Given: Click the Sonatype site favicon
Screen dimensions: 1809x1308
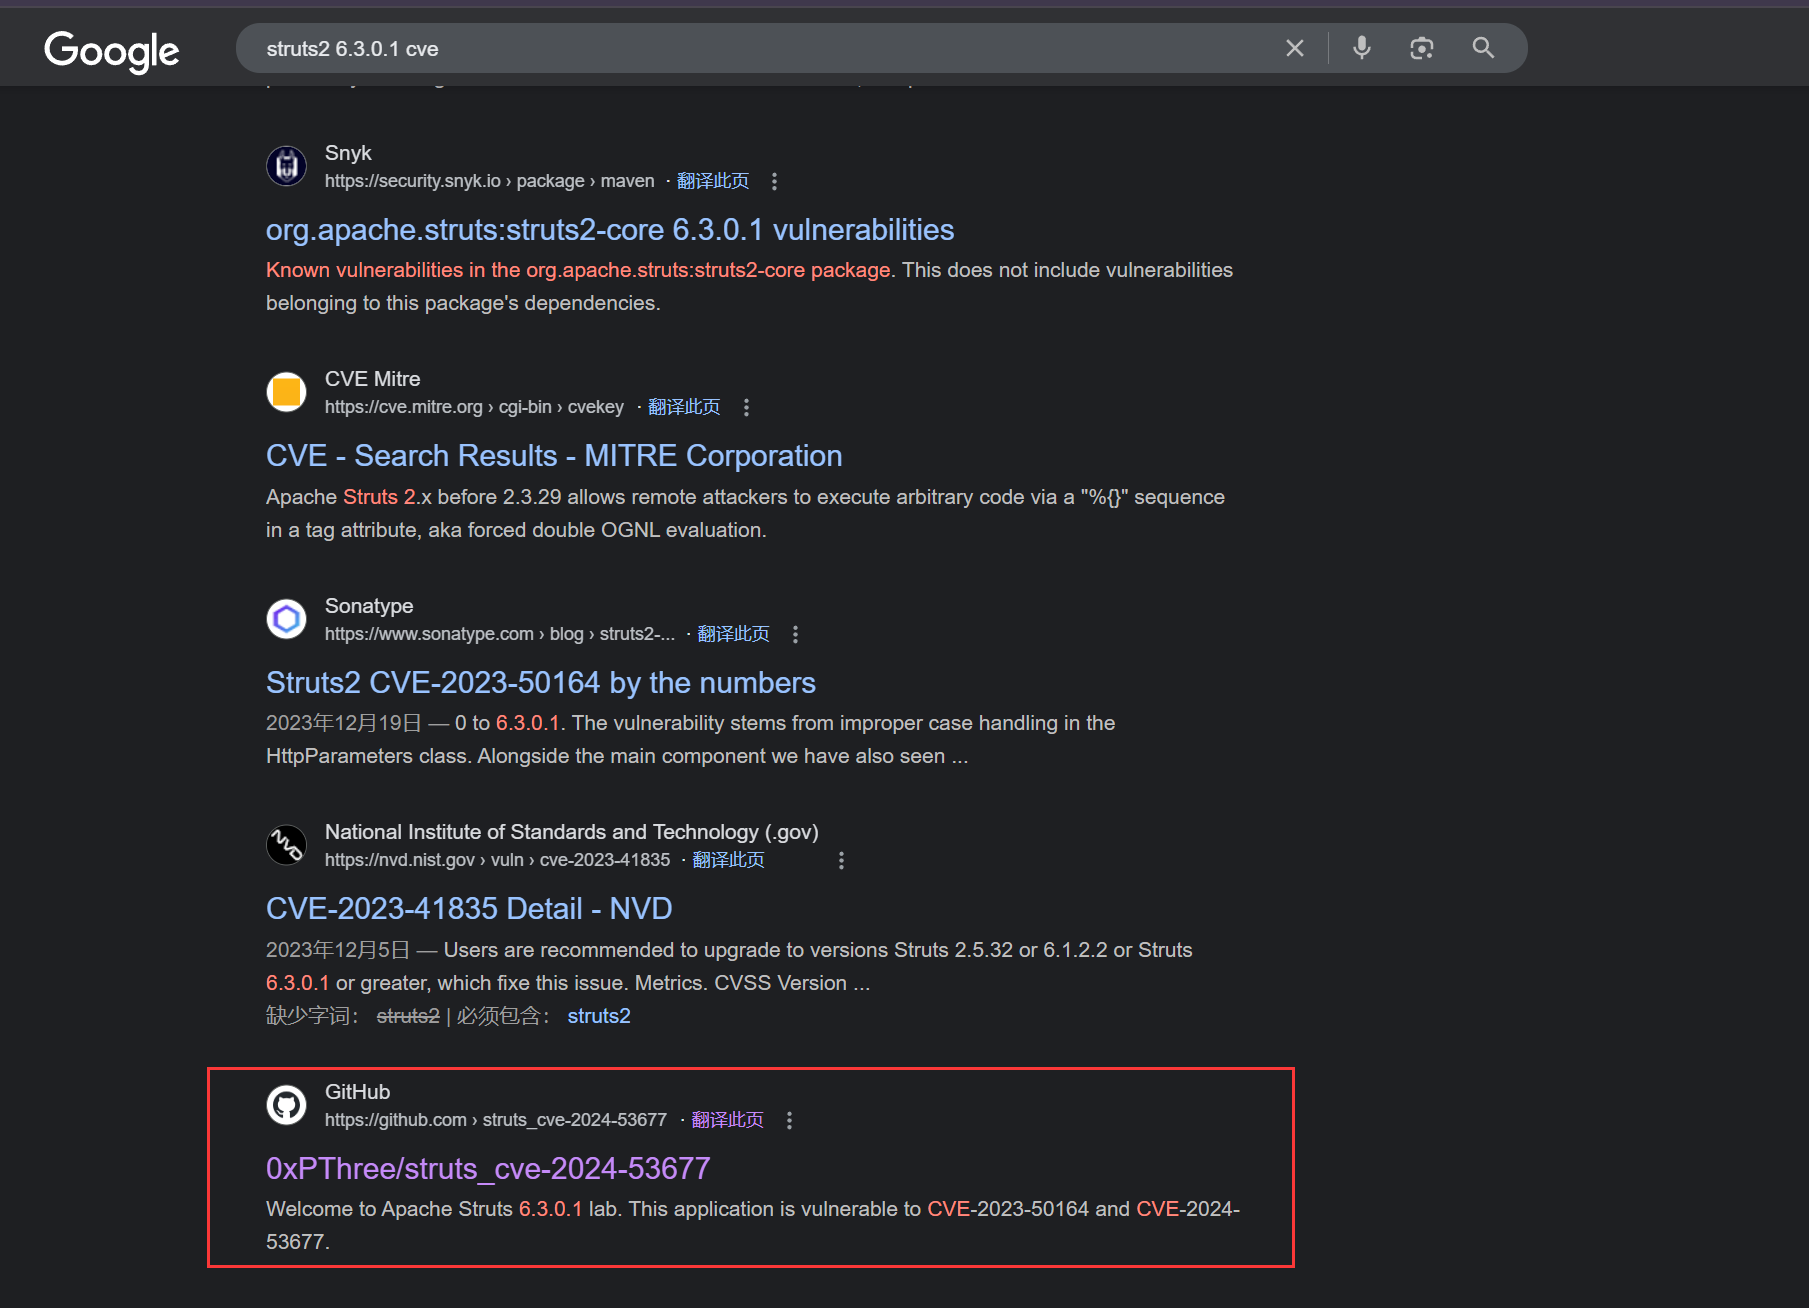Looking at the screenshot, I should pyautogui.click(x=286, y=619).
